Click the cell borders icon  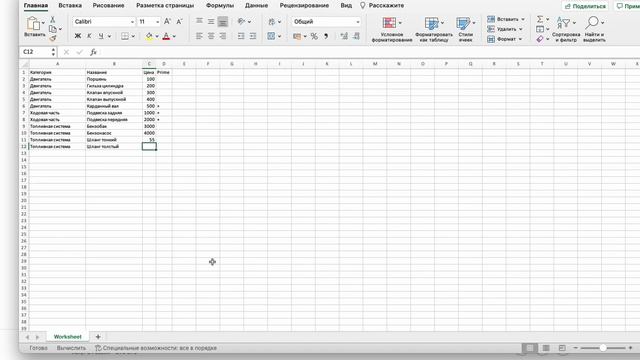click(125, 36)
